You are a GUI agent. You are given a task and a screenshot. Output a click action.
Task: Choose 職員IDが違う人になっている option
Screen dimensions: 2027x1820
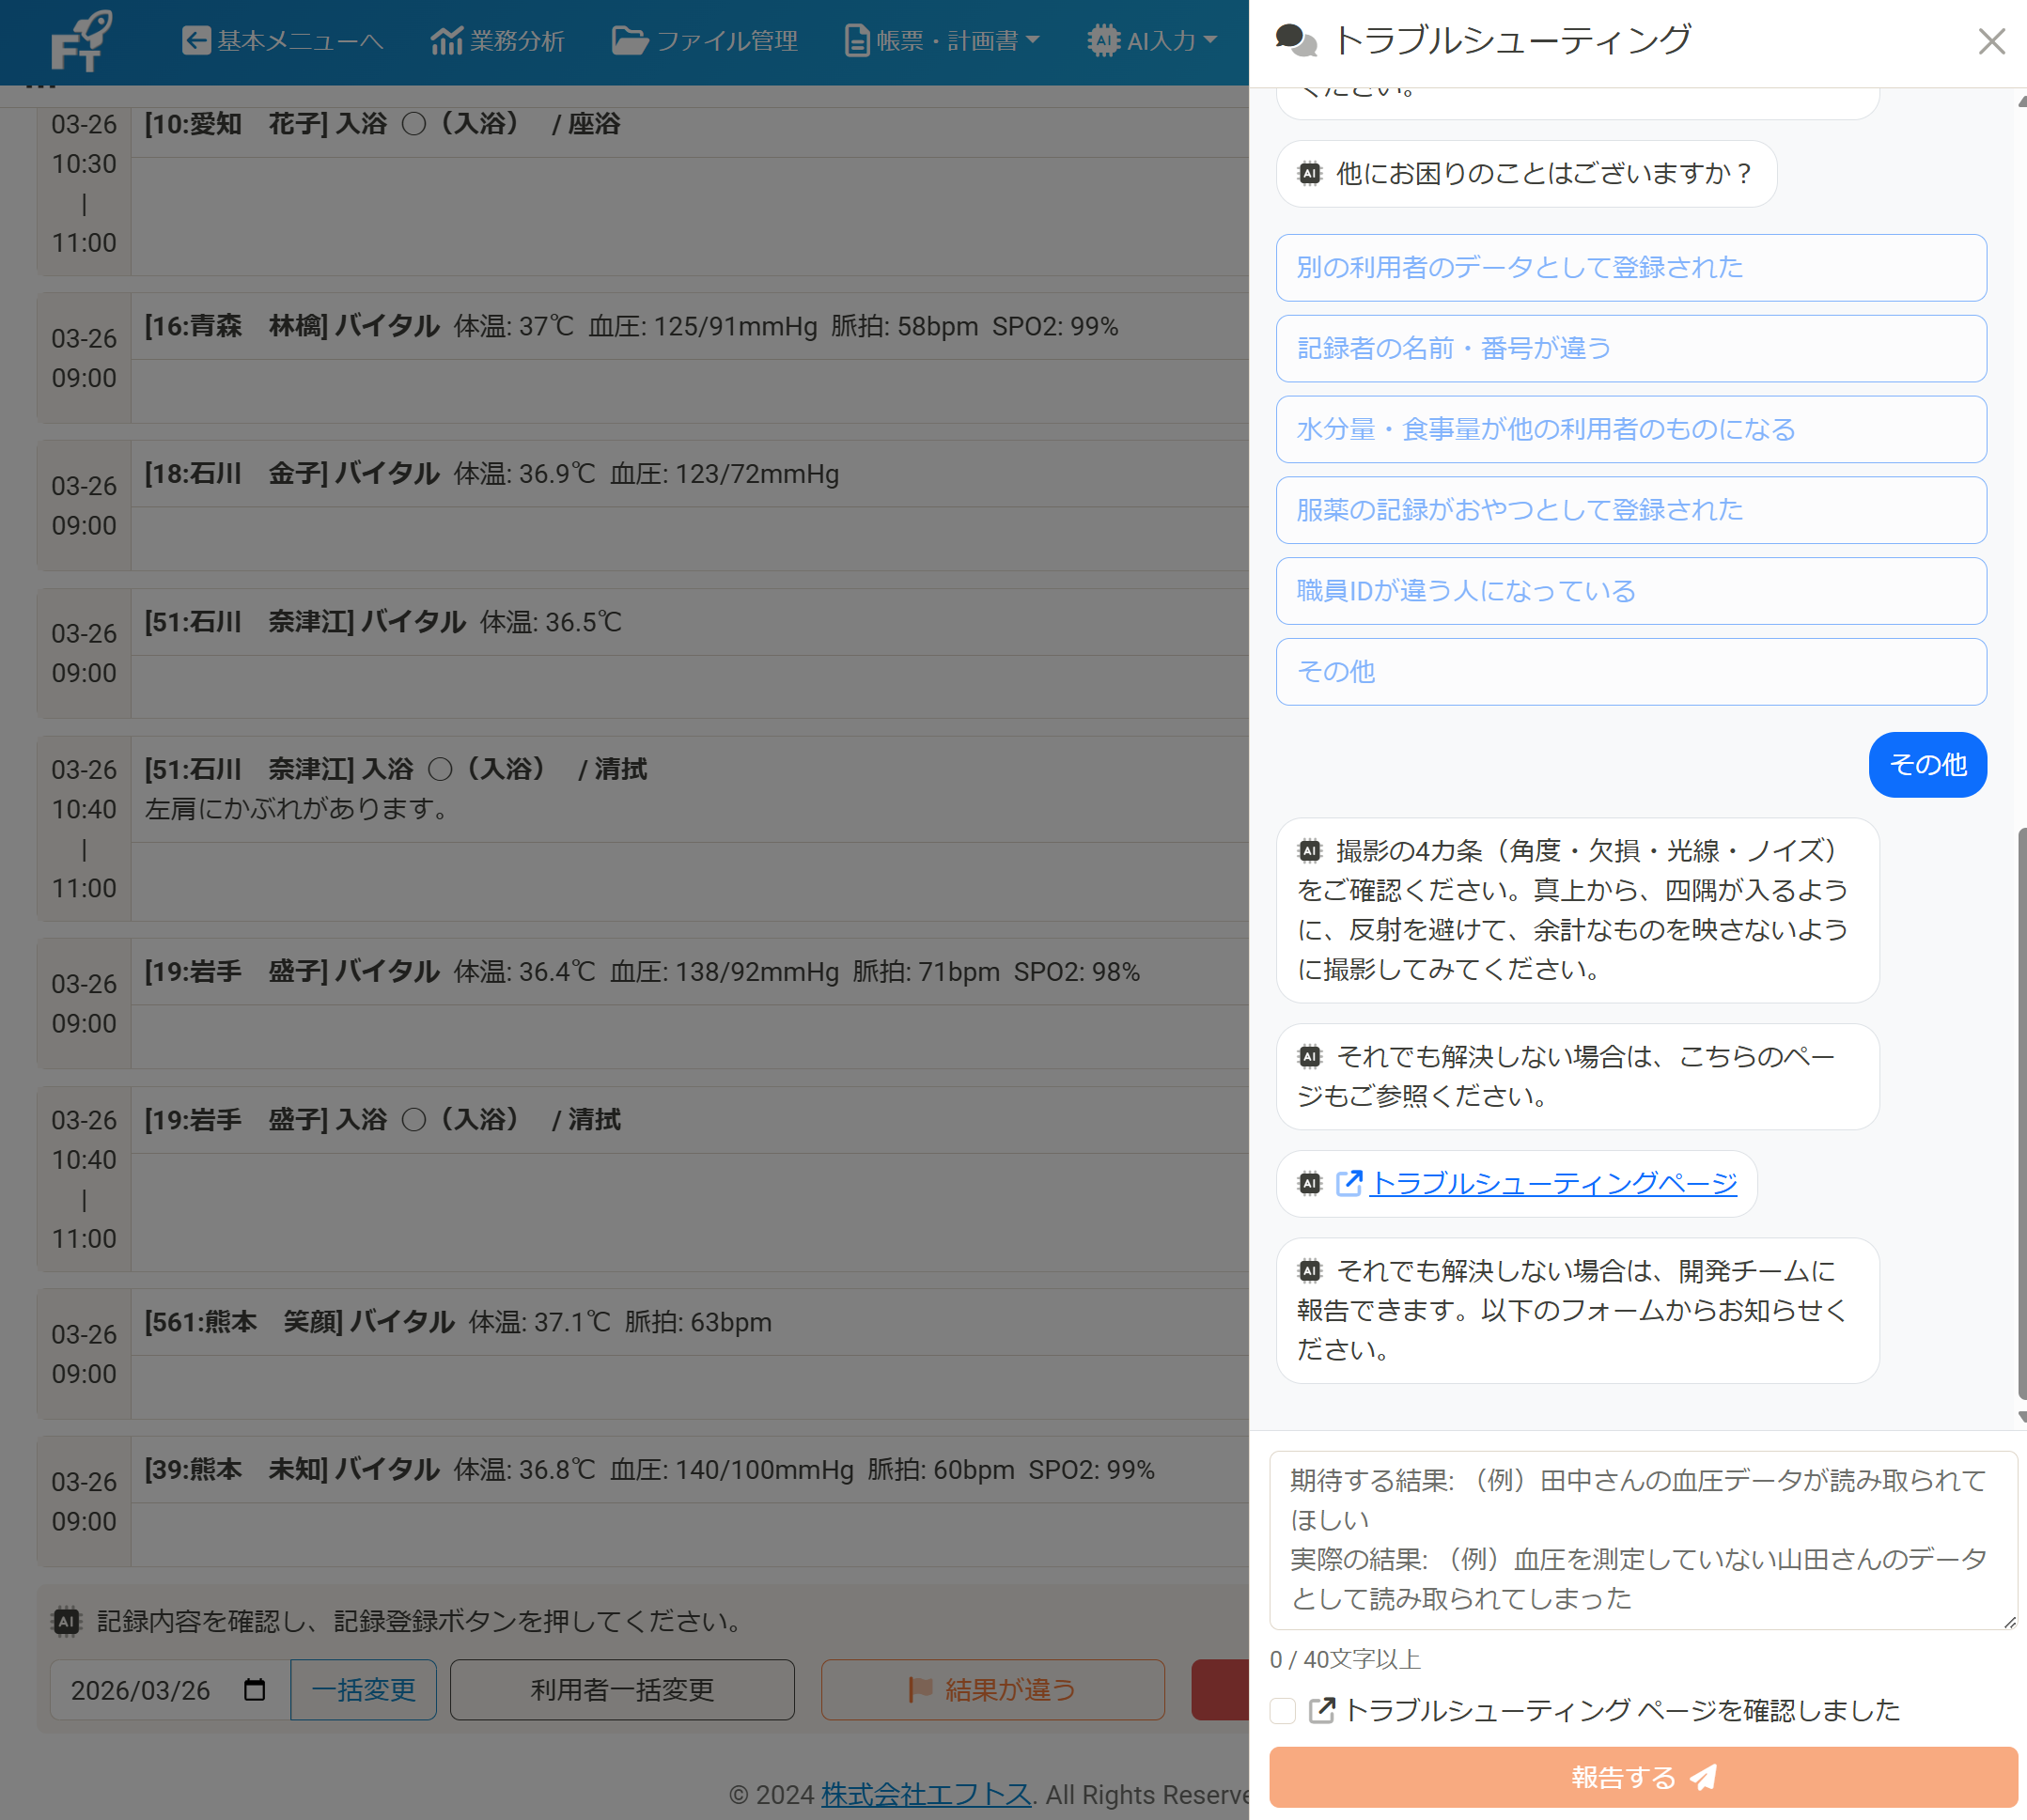coord(1630,591)
